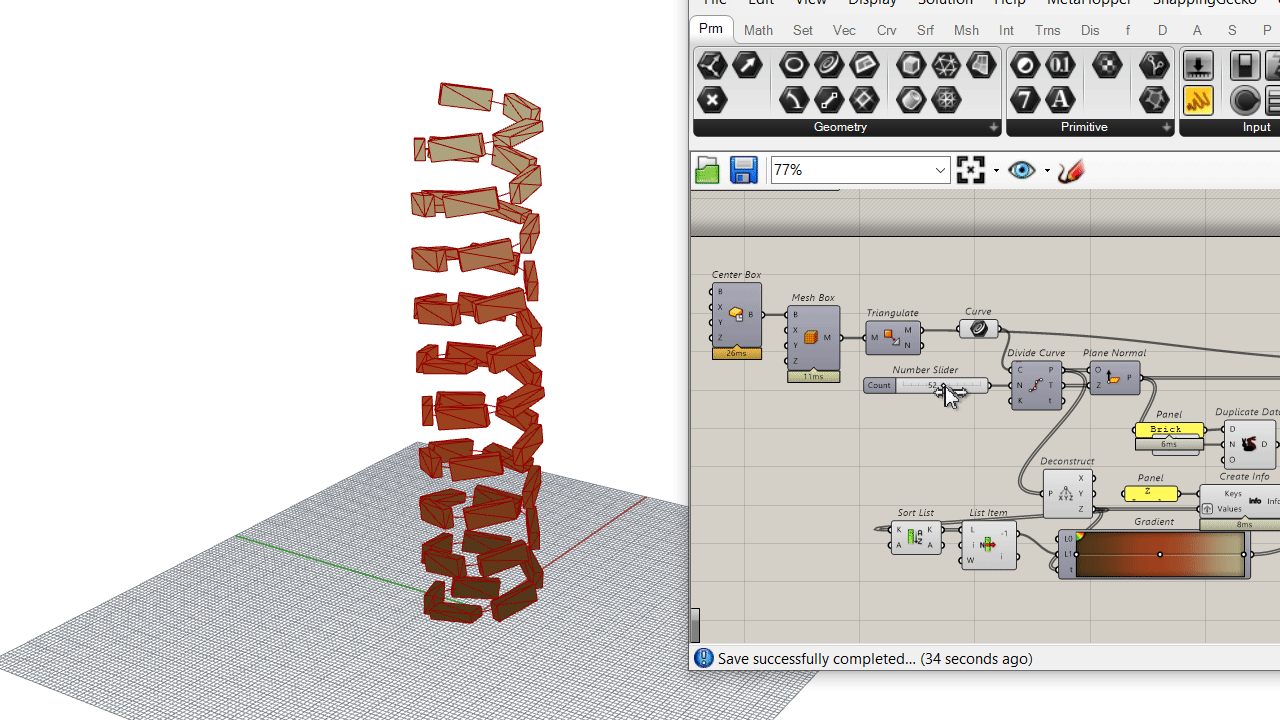Select the Boolean parameter icon in Primitive
Image resolution: width=1280 pixels, height=720 pixels.
1025,65
